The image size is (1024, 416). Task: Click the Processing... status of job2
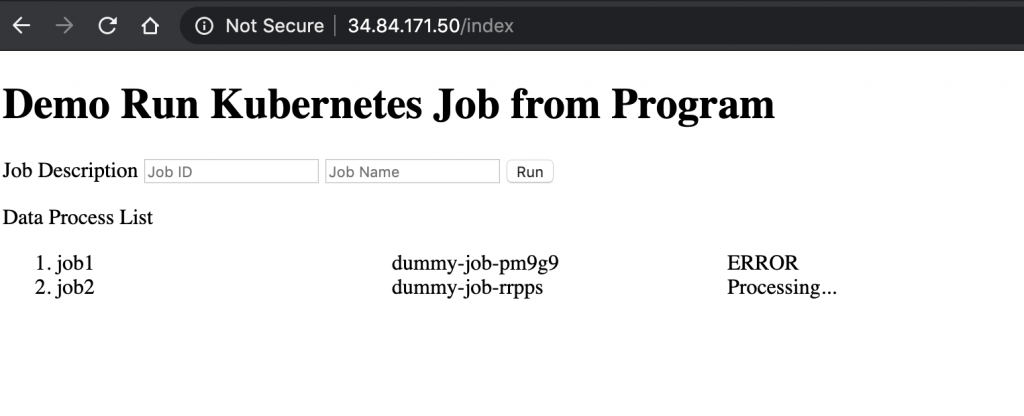[x=782, y=287]
